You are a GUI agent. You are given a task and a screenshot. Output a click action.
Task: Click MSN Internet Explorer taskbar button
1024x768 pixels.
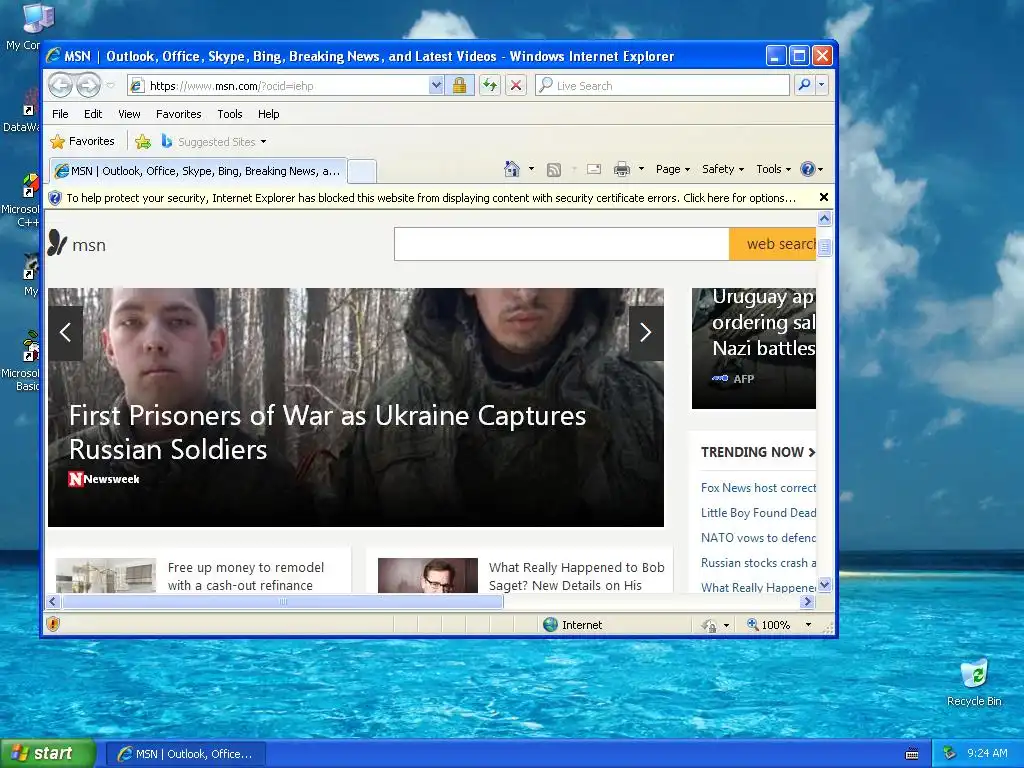pyautogui.click(x=186, y=754)
